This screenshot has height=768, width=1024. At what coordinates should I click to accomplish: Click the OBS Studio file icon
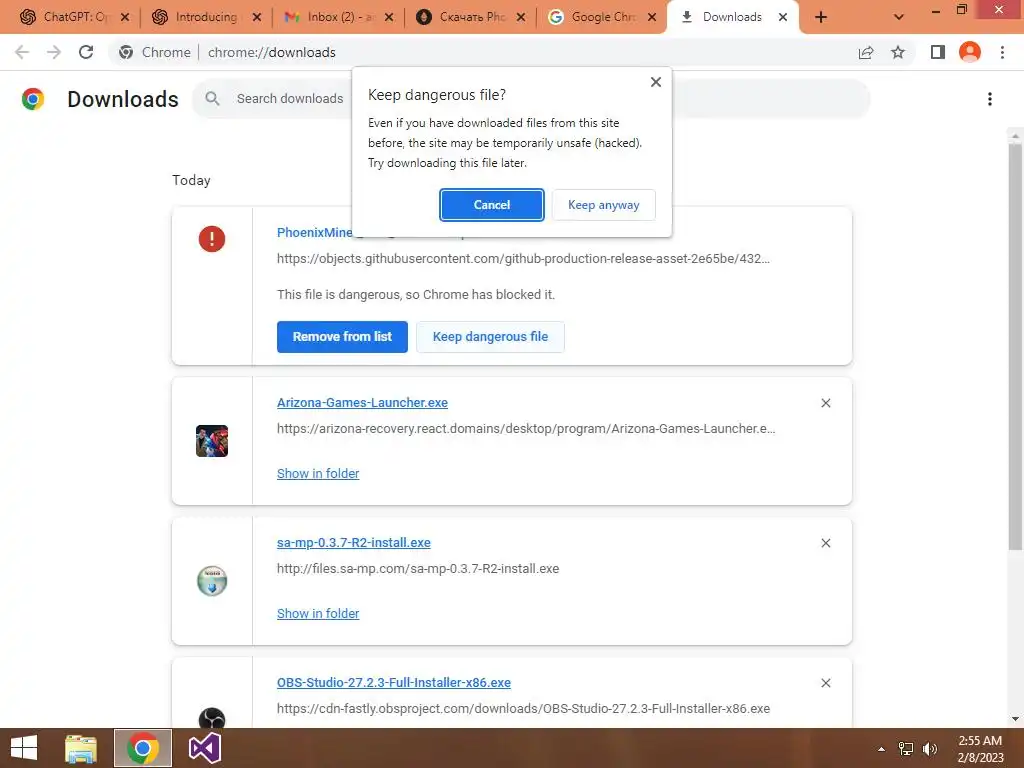coord(212,718)
